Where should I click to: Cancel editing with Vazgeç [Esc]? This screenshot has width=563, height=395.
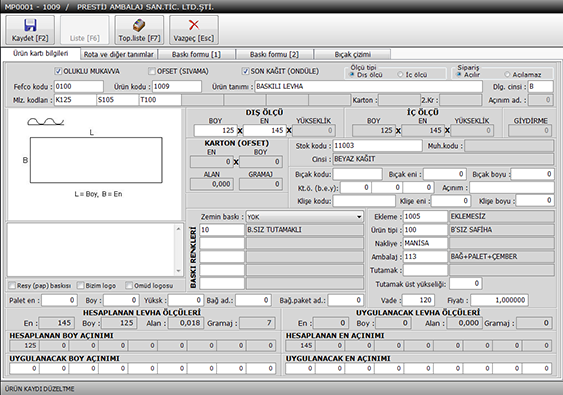[x=194, y=30]
